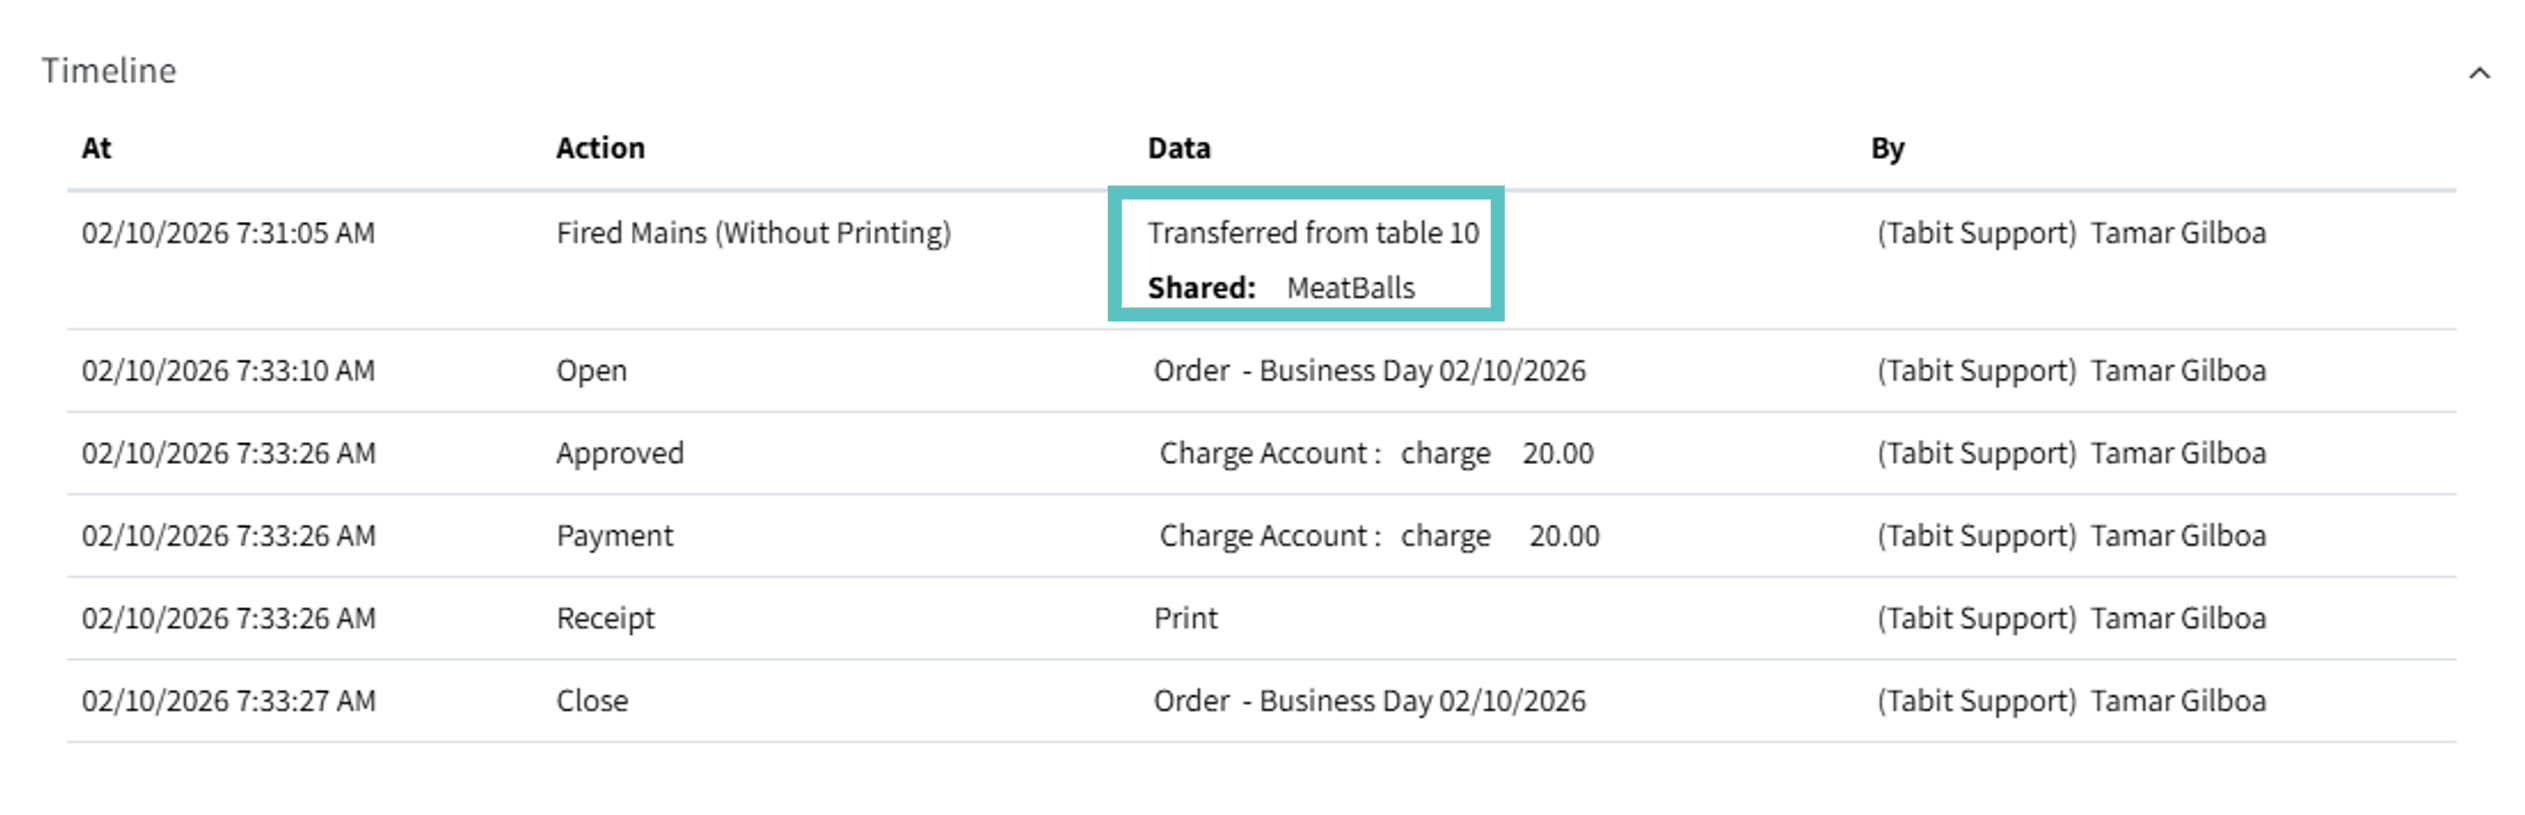Click the By column header
The height and width of the screenshot is (815, 2525).
point(1887,148)
